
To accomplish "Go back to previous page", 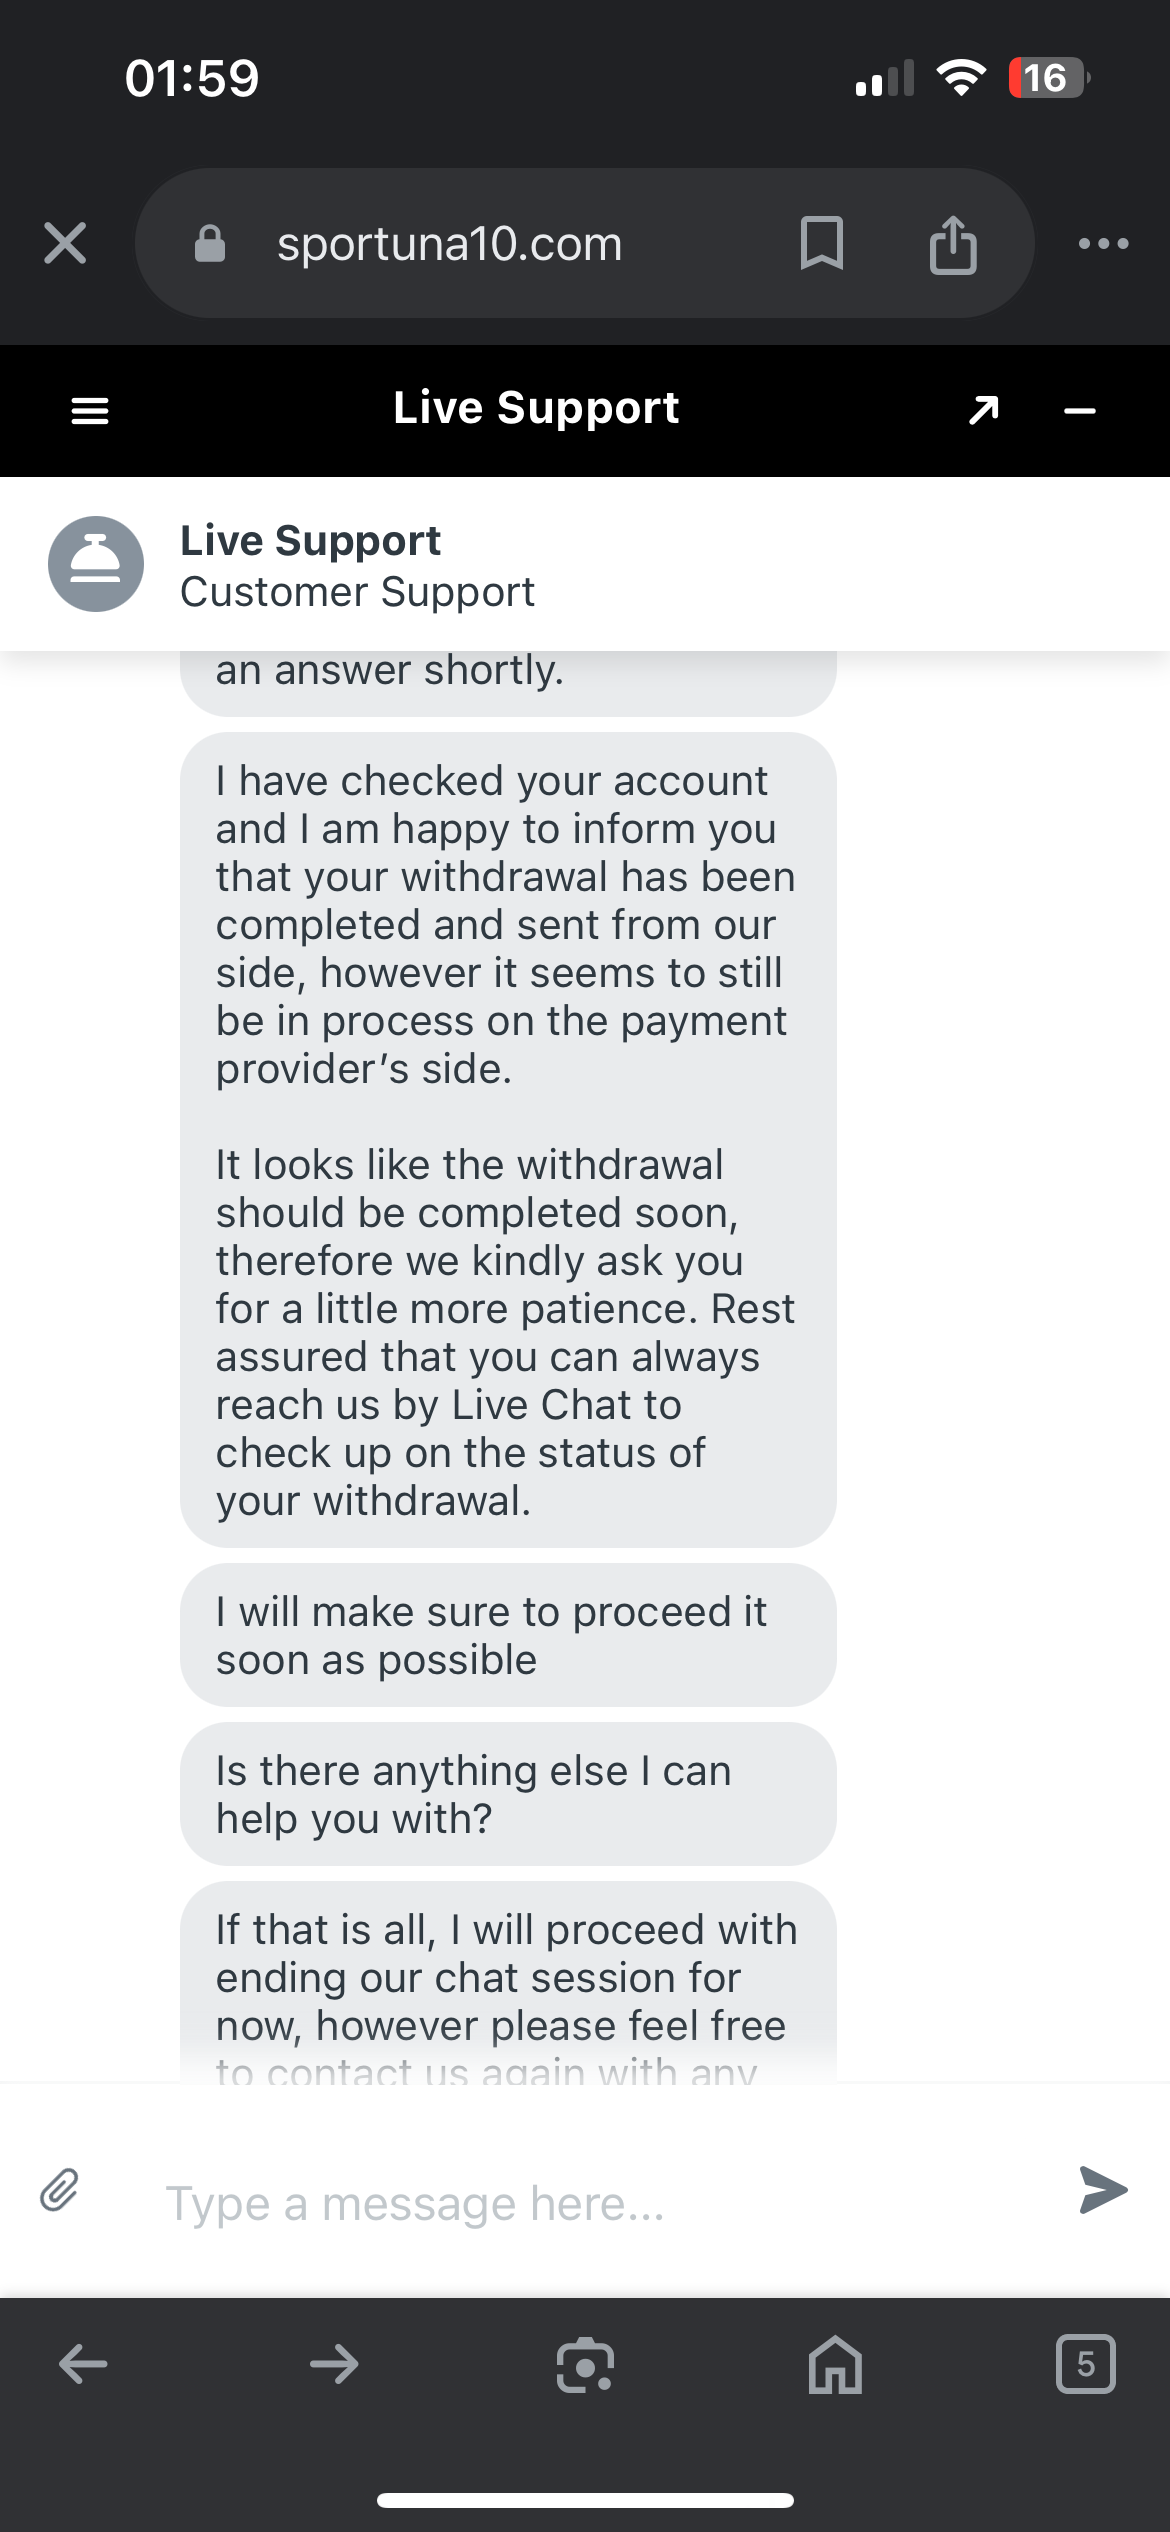I will (x=83, y=2365).
